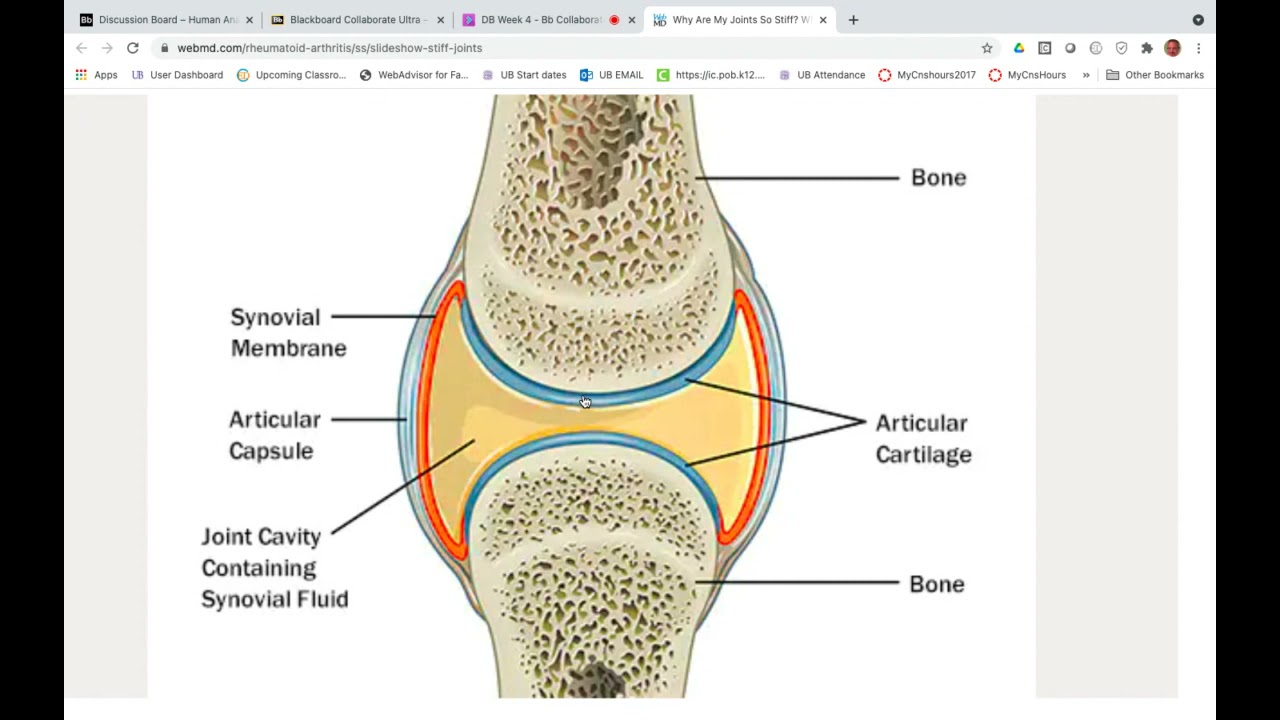
Task: Open the Google Drive extension
Action: [1019, 48]
